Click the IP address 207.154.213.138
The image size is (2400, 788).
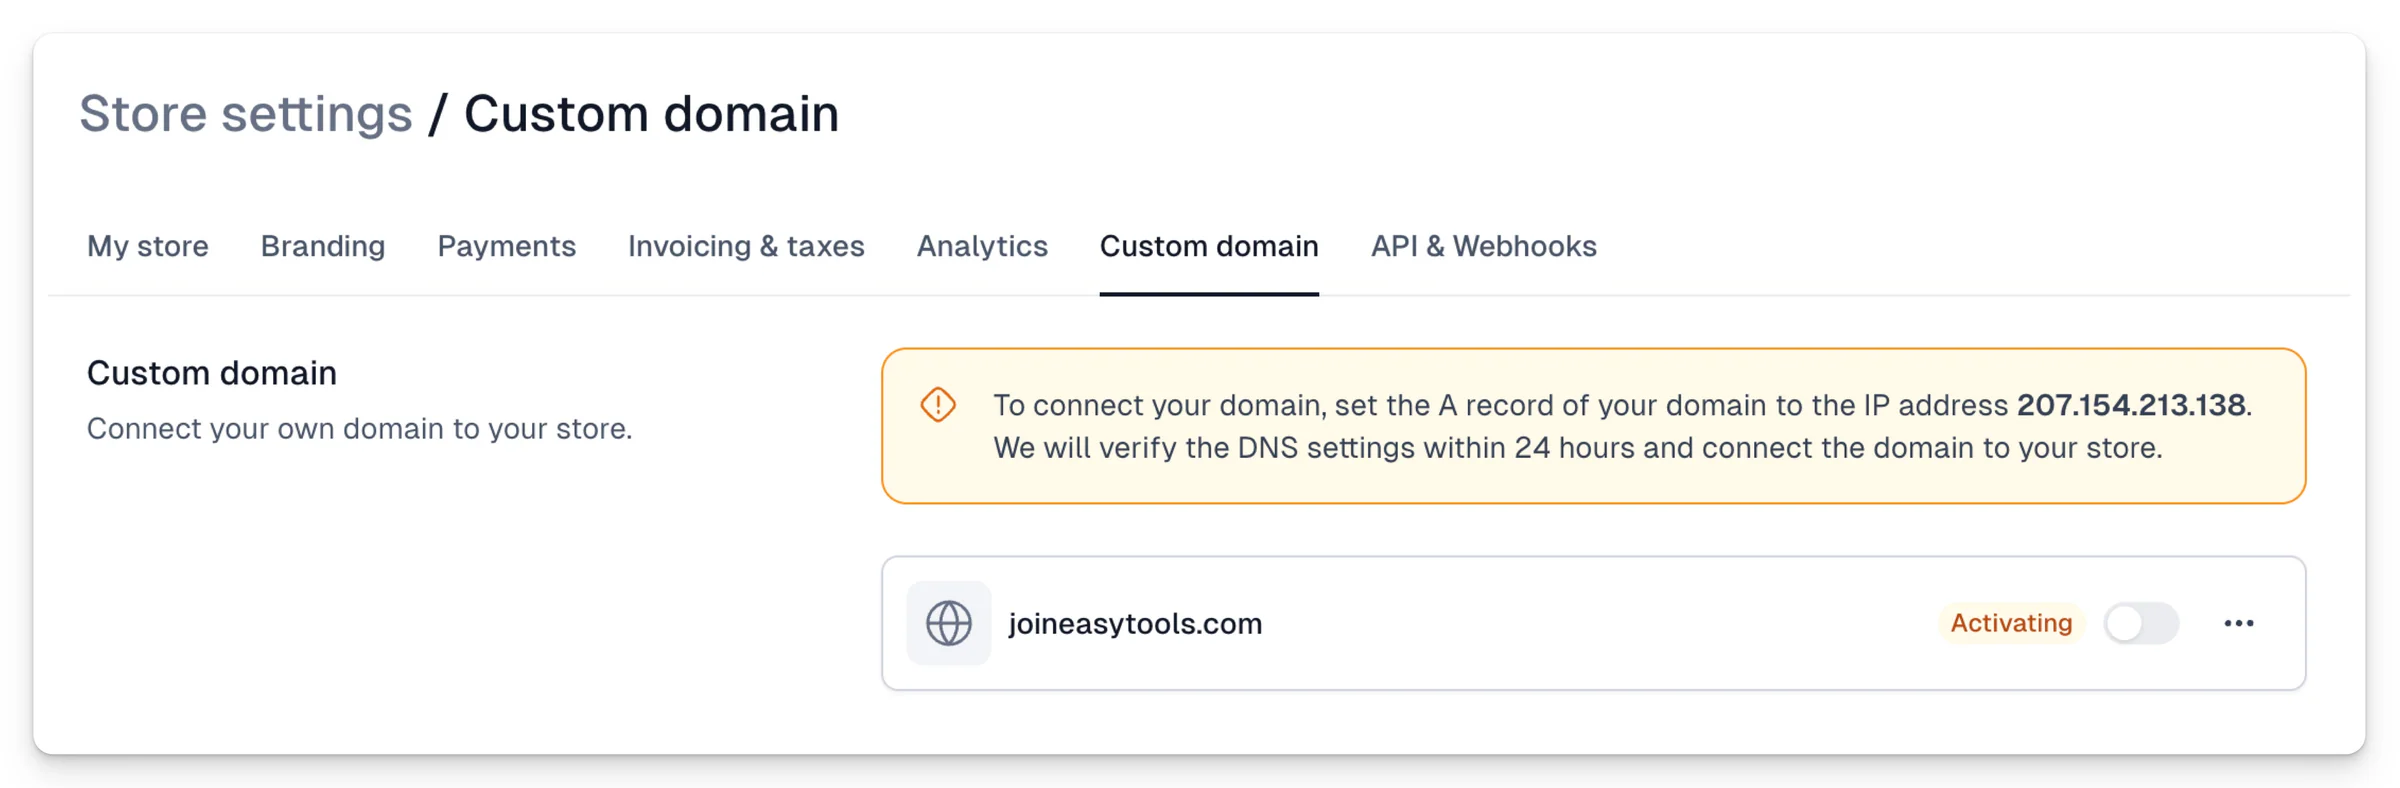(x=2131, y=405)
